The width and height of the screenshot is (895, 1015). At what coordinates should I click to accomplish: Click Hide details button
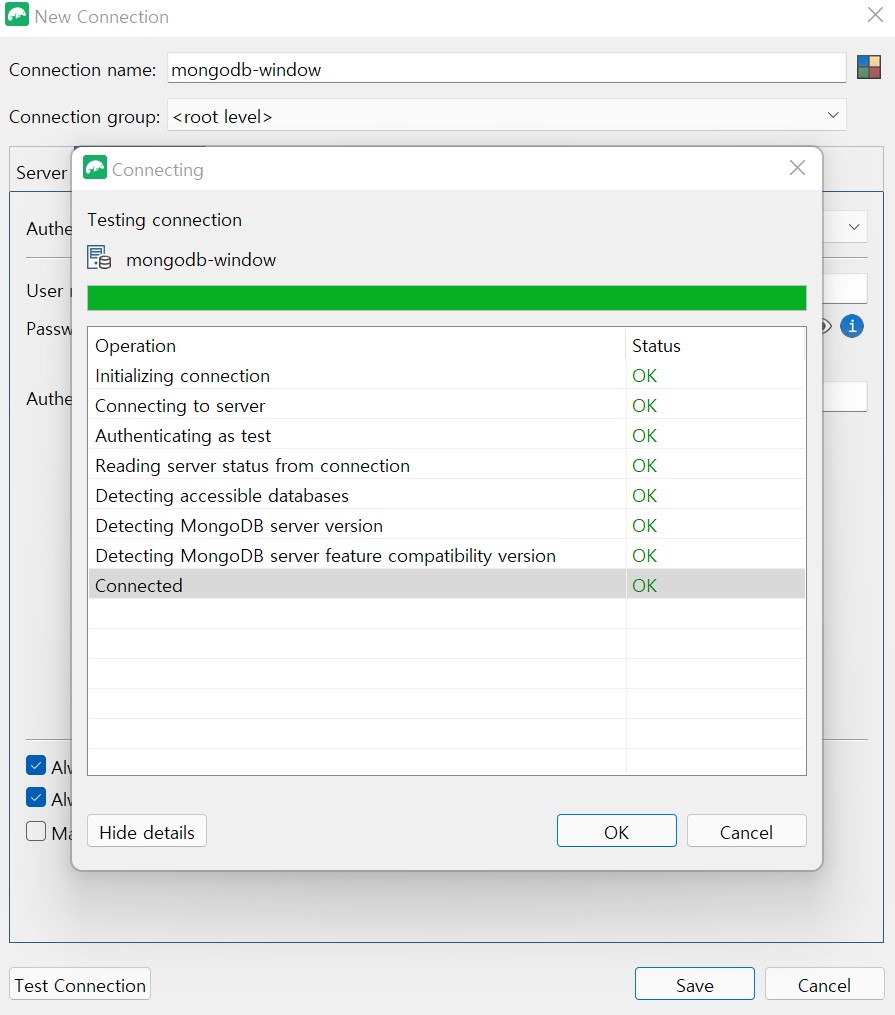(x=147, y=831)
